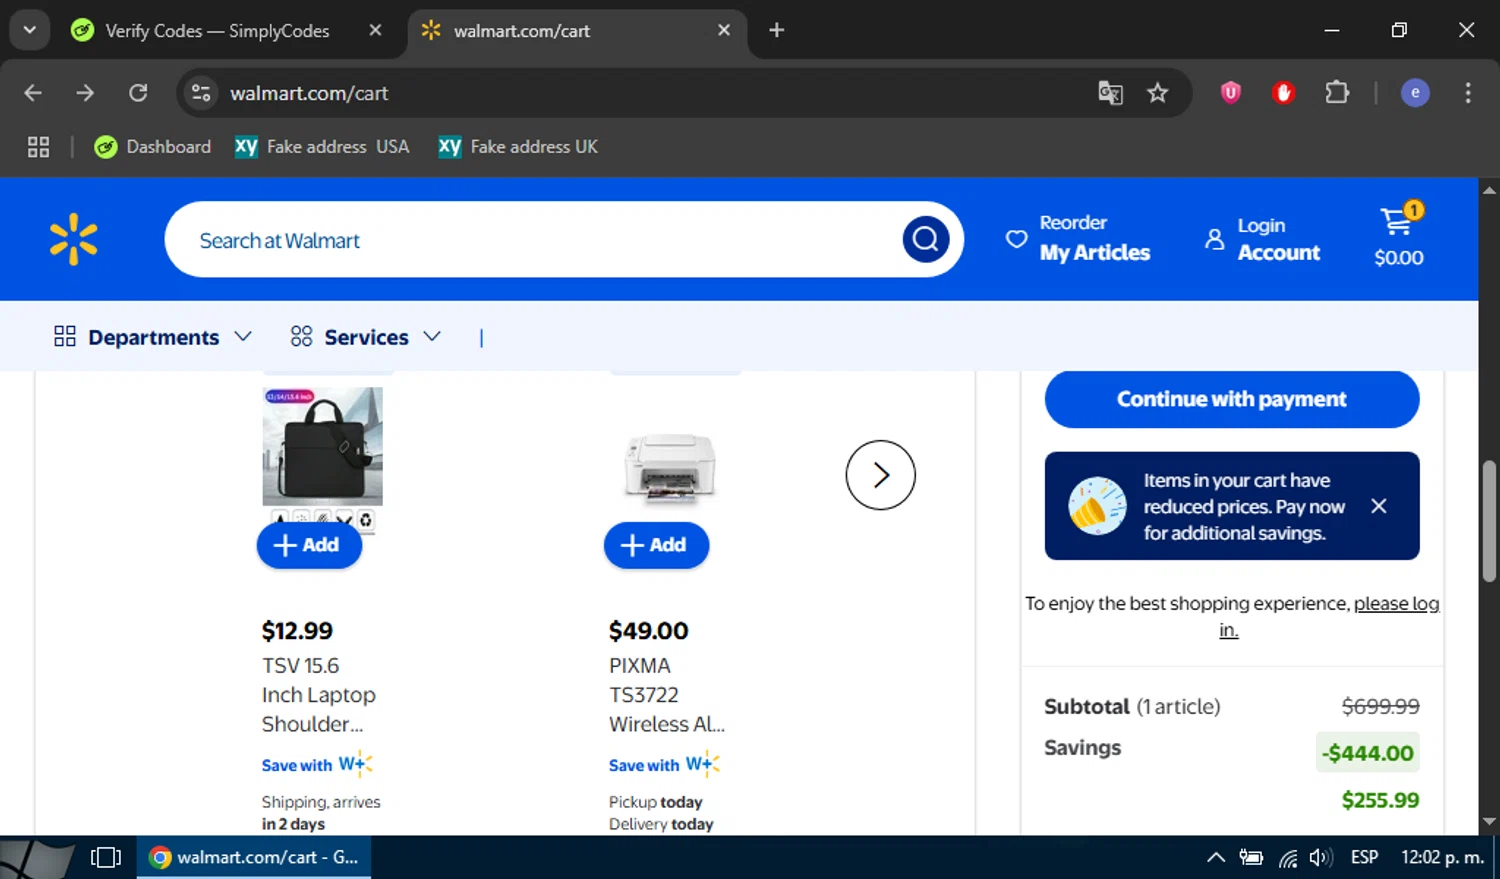Click the PIXMA printer product image

click(670, 466)
